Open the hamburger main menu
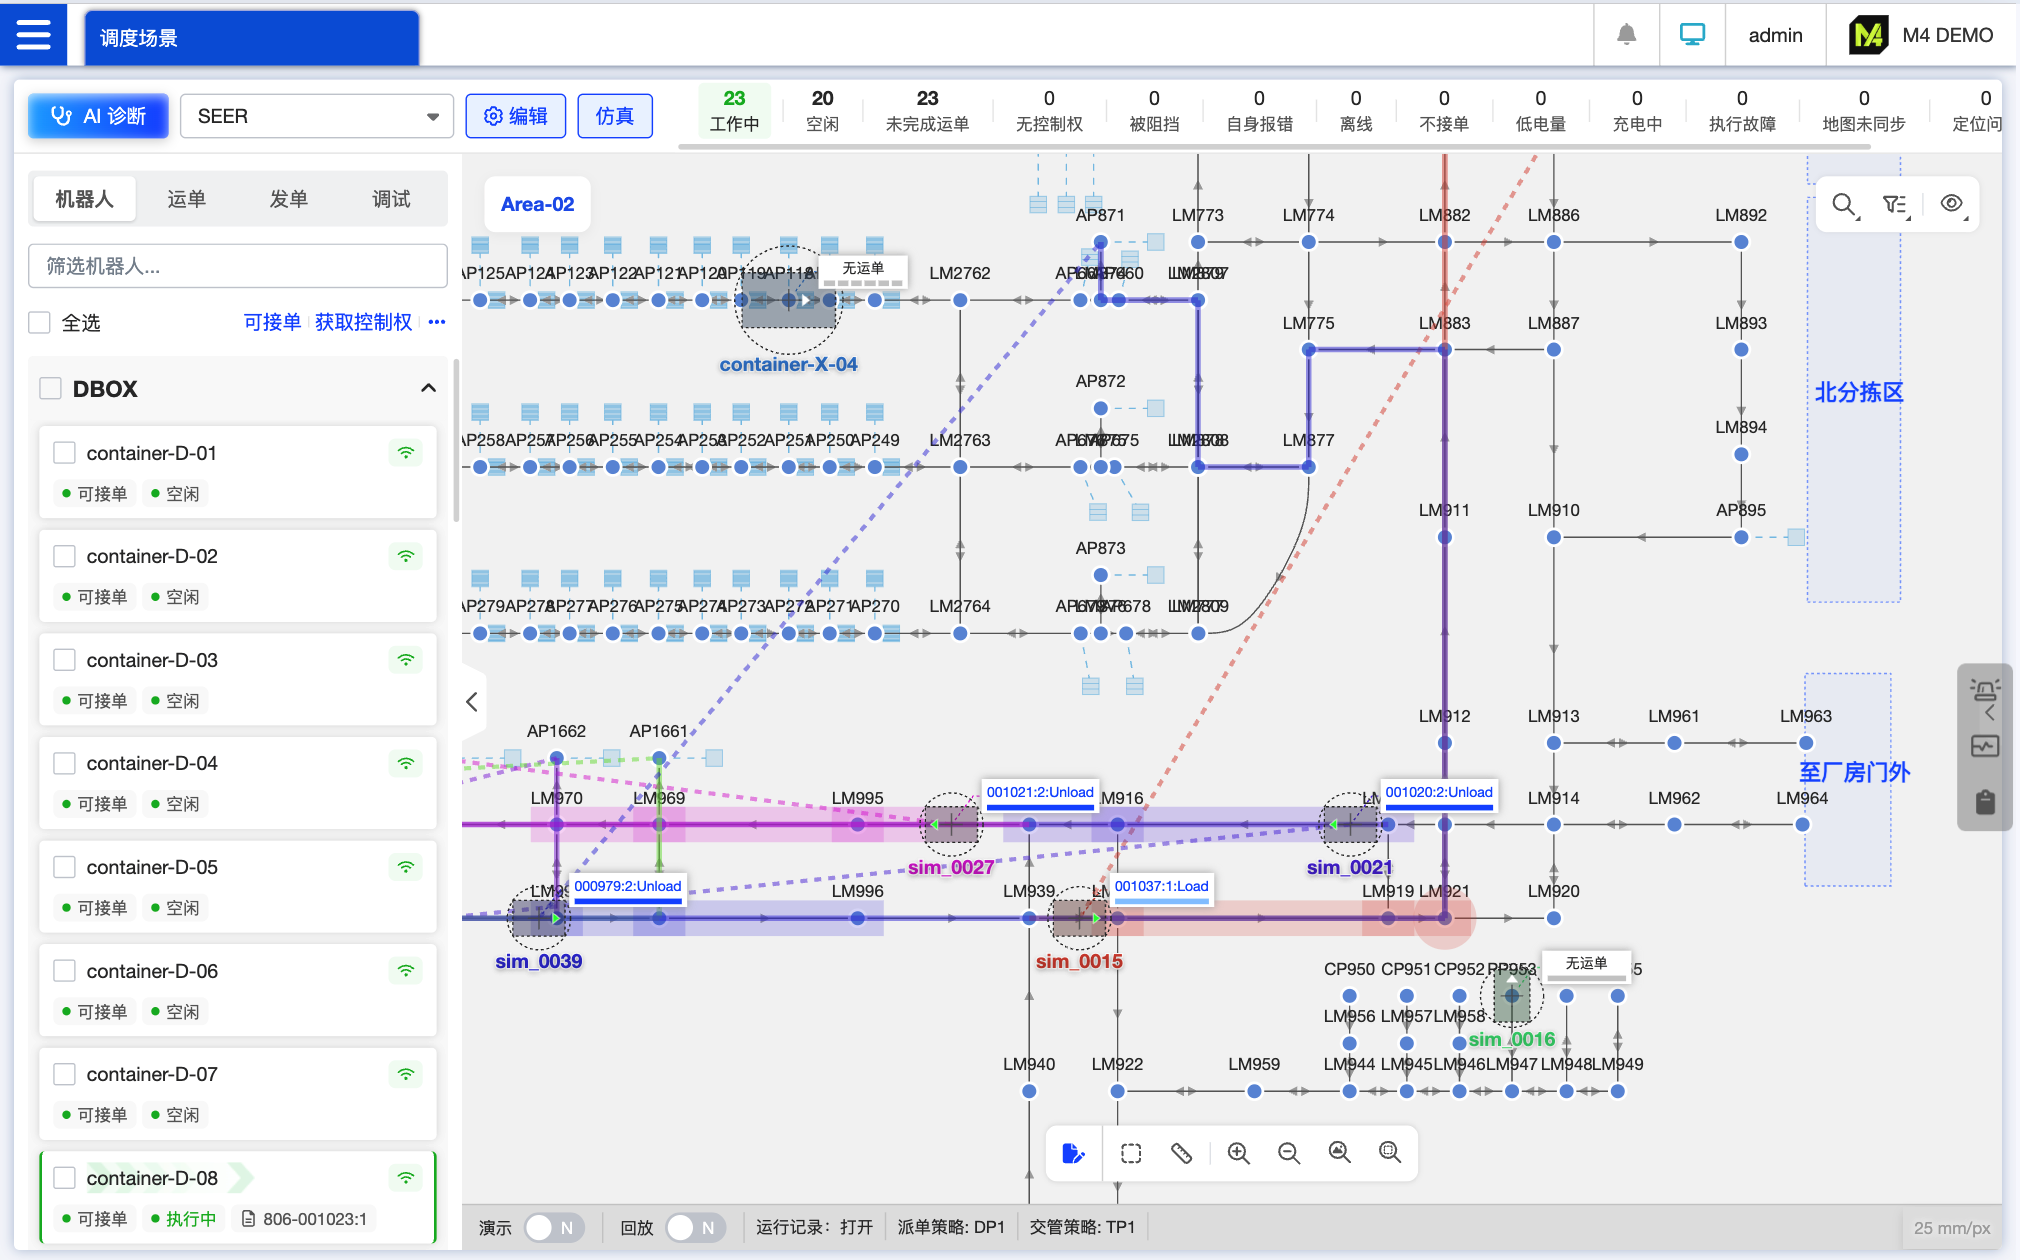Viewport: 2020px width, 1260px height. 33,35
